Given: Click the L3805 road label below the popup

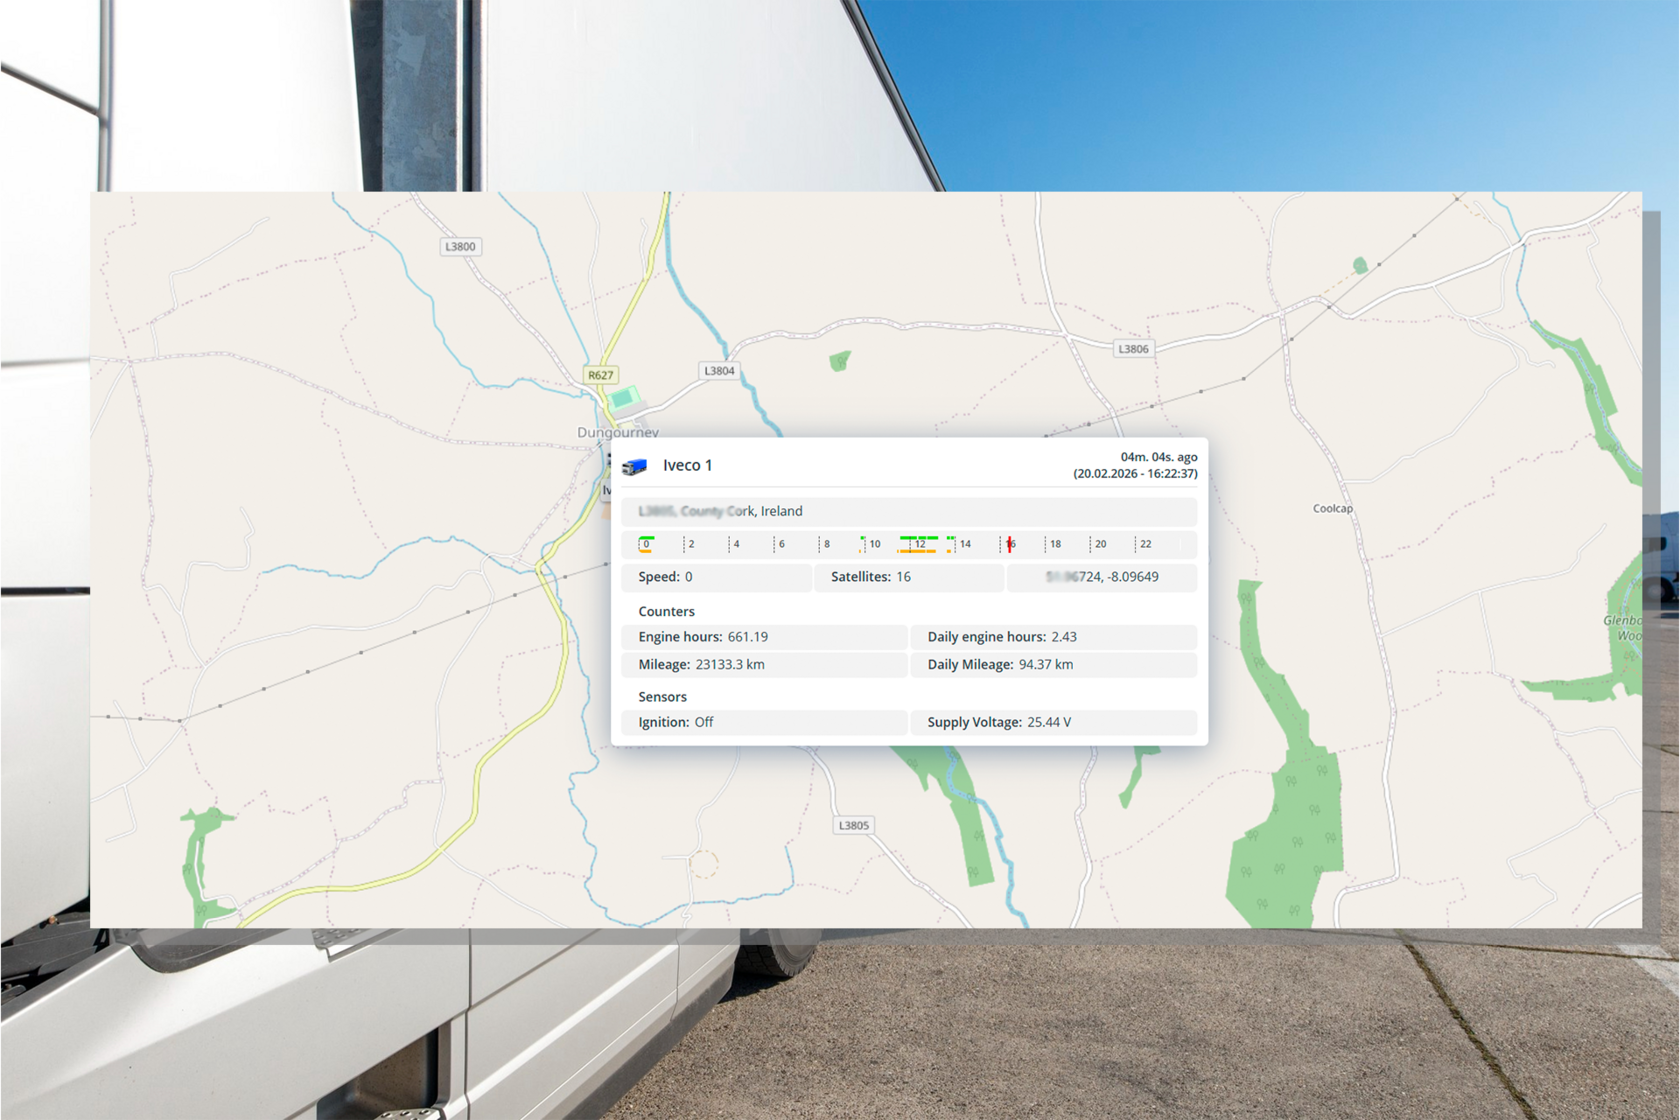Looking at the screenshot, I should [853, 825].
